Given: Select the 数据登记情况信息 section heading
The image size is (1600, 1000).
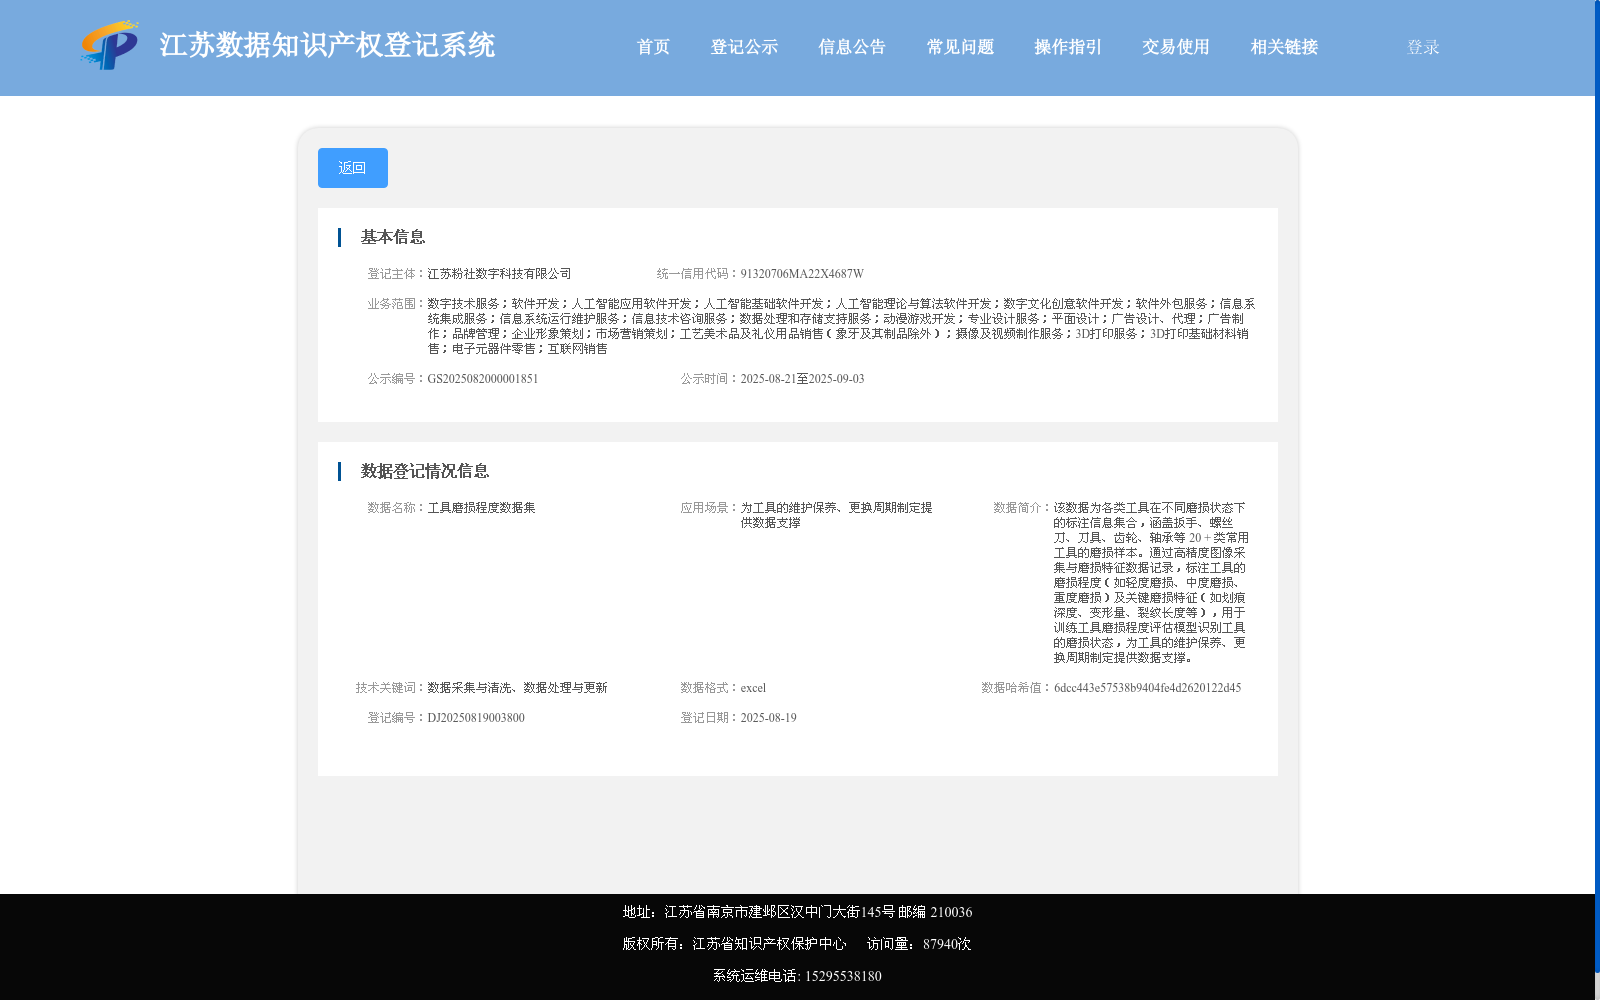Looking at the screenshot, I should pyautogui.click(x=425, y=471).
